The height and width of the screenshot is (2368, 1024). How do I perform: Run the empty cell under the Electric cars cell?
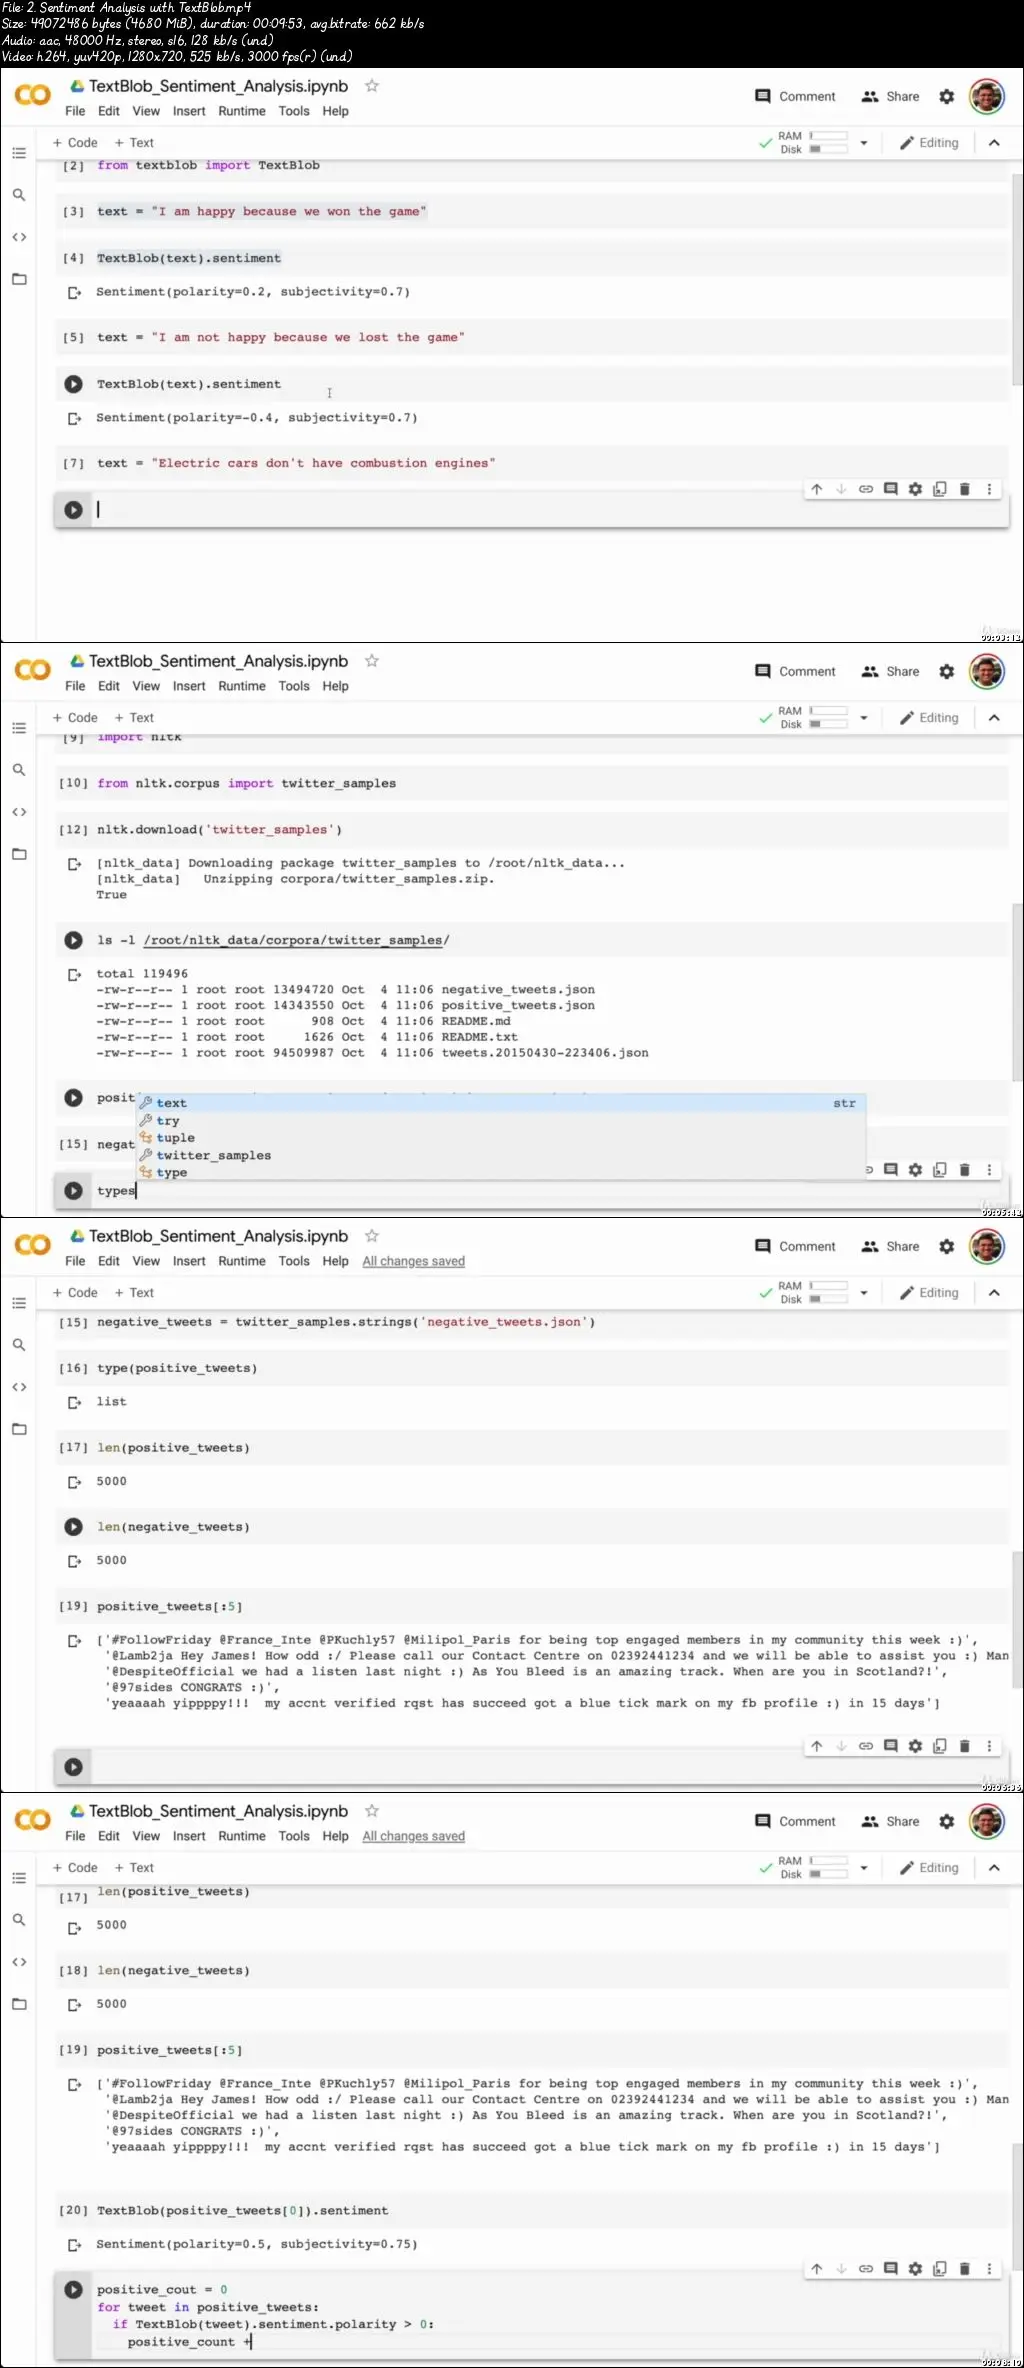[x=73, y=510]
